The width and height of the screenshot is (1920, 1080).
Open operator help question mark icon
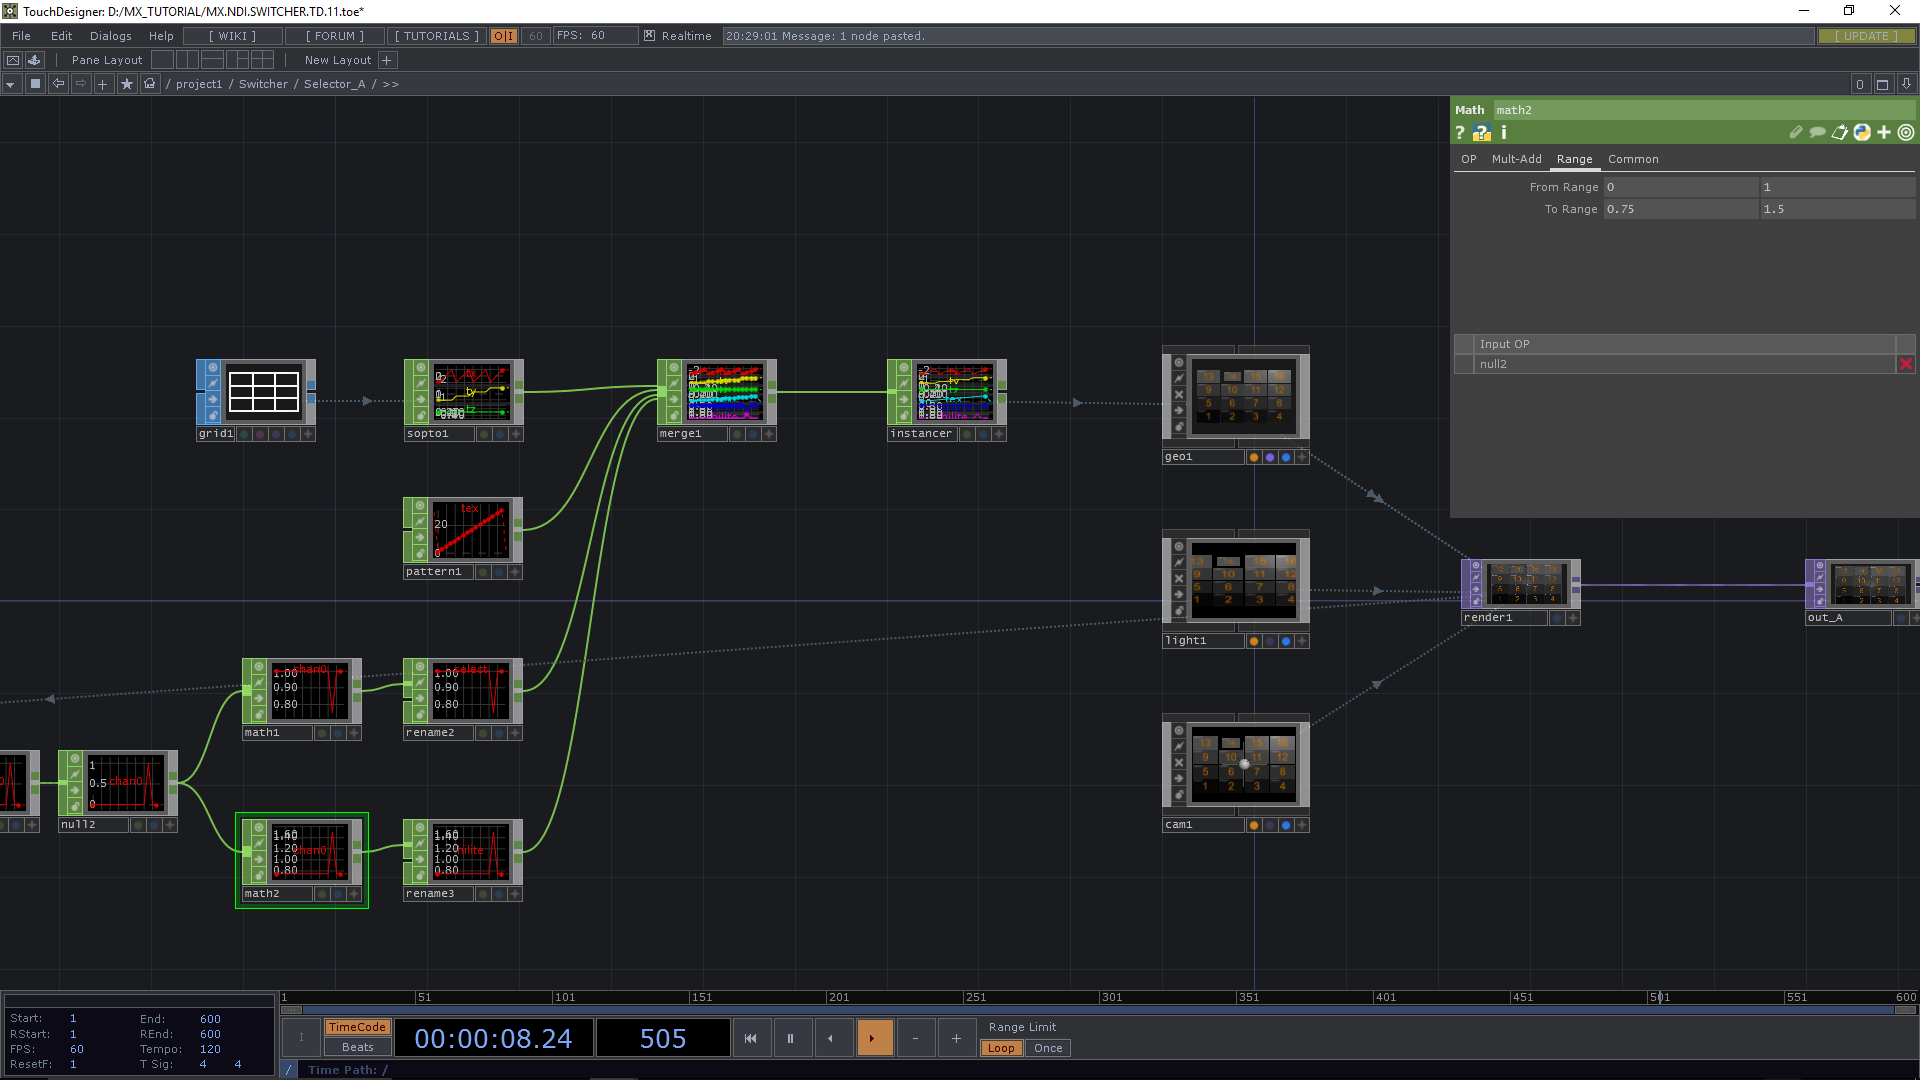click(x=1460, y=133)
